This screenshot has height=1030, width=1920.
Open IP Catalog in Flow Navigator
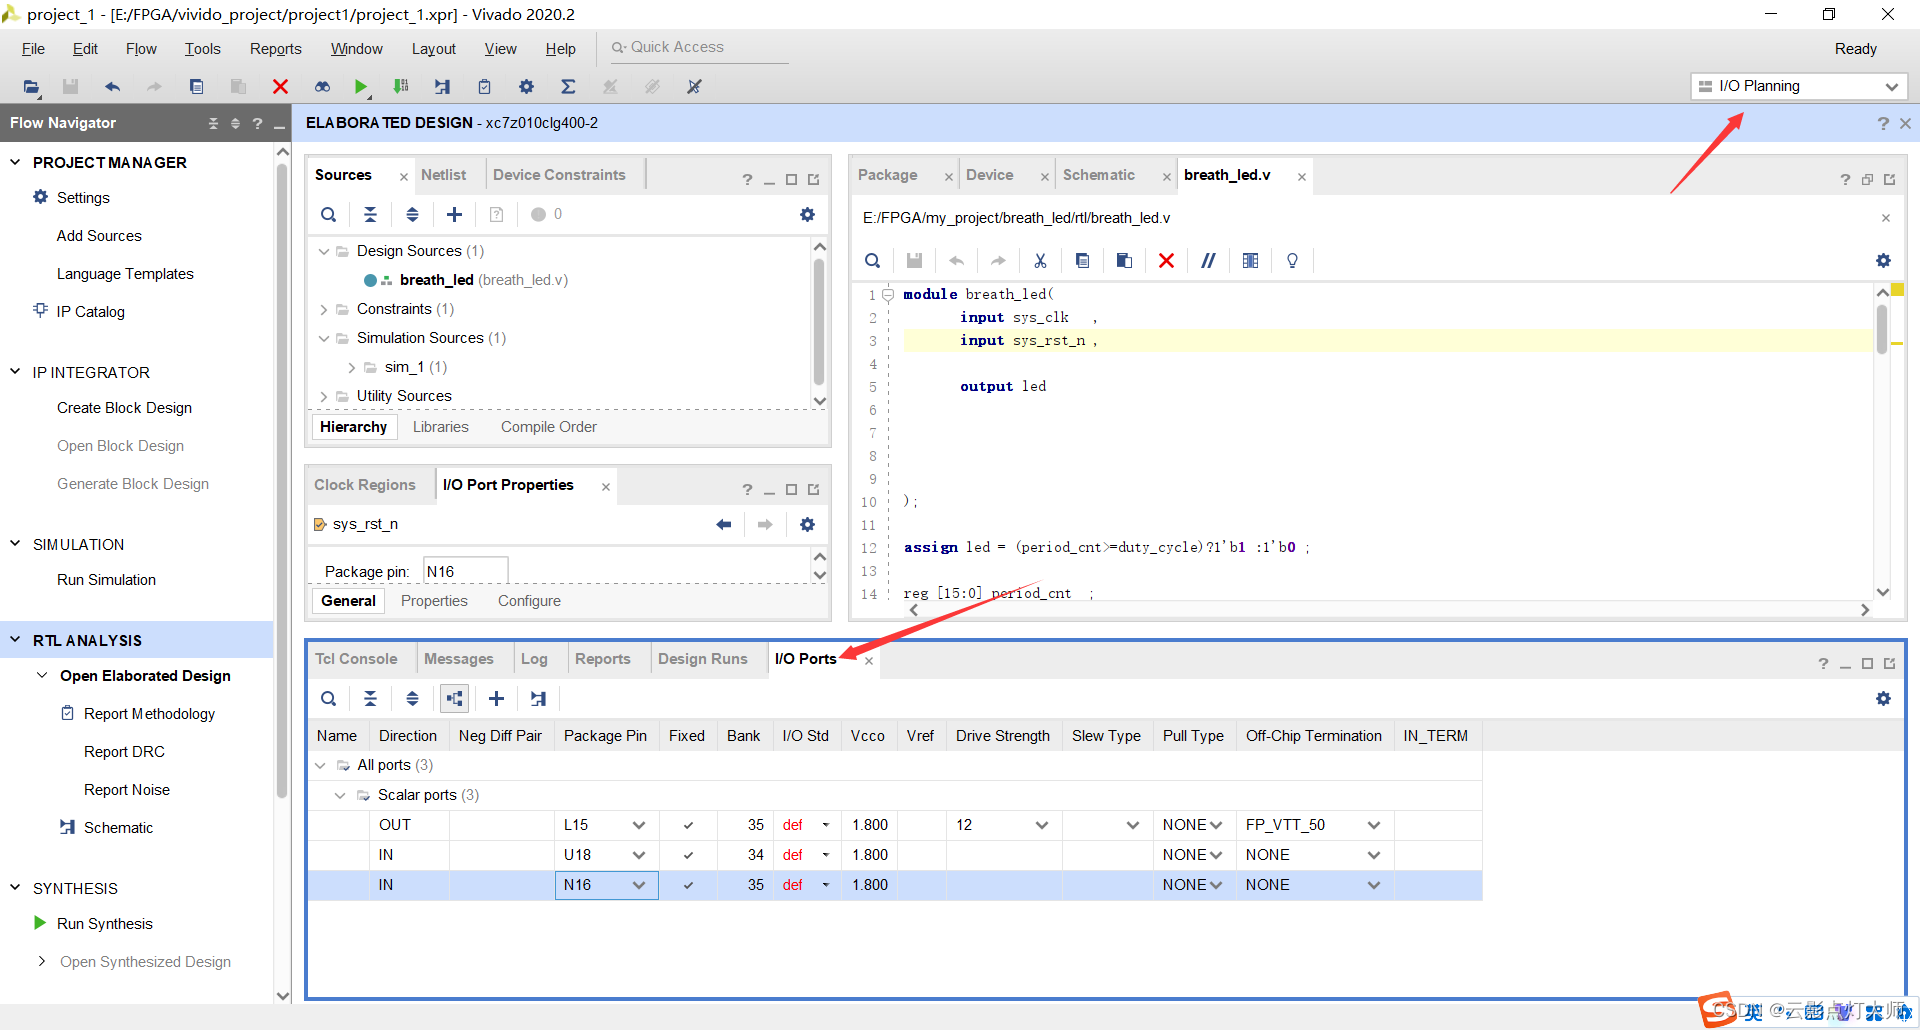(x=91, y=312)
